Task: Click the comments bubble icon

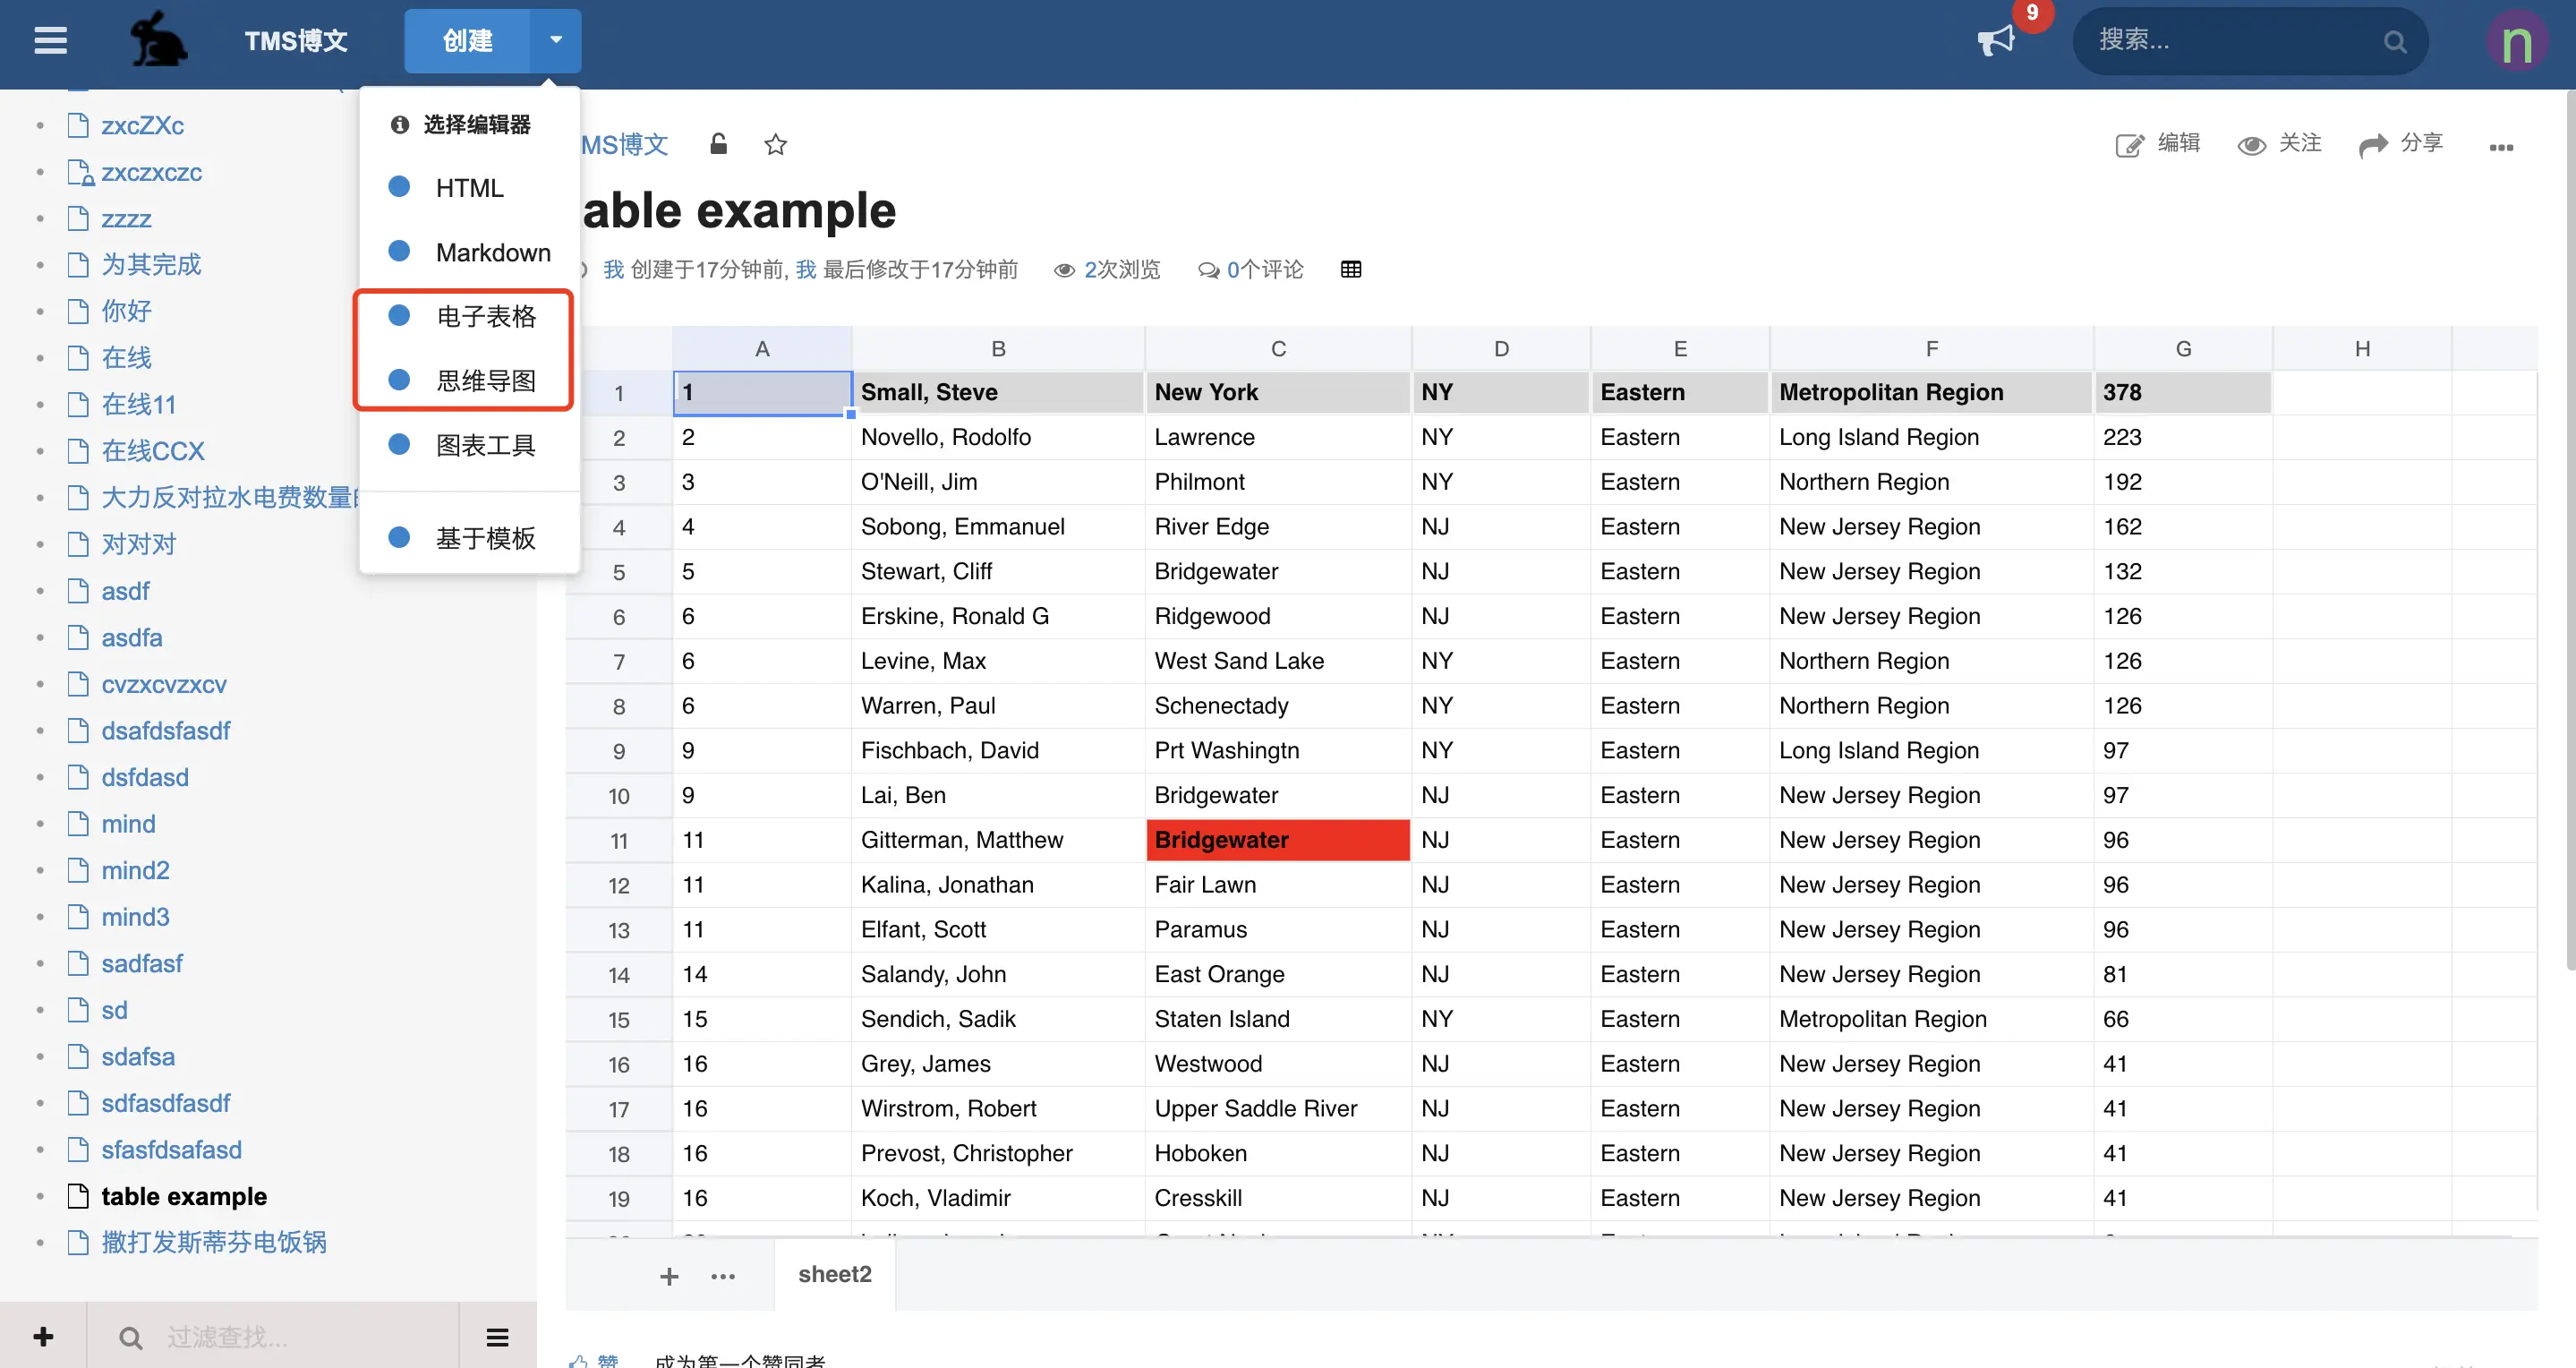Action: 1208,270
